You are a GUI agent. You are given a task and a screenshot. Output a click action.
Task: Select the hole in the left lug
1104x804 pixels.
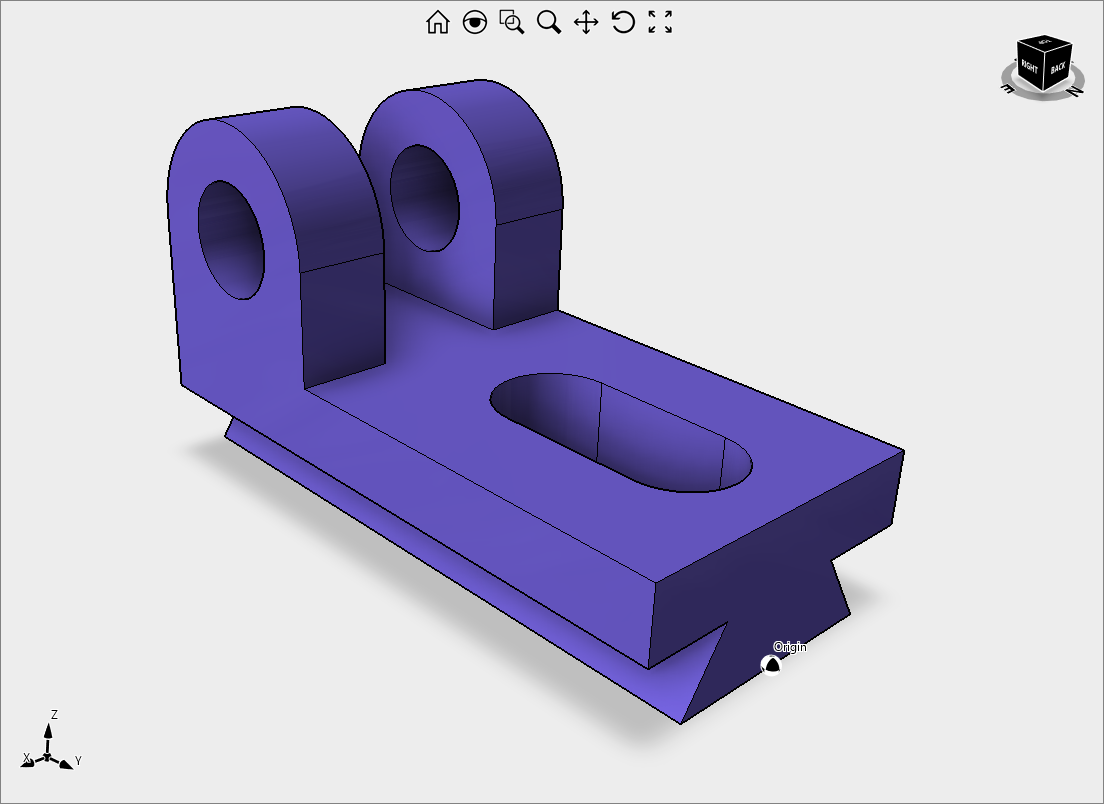230,238
